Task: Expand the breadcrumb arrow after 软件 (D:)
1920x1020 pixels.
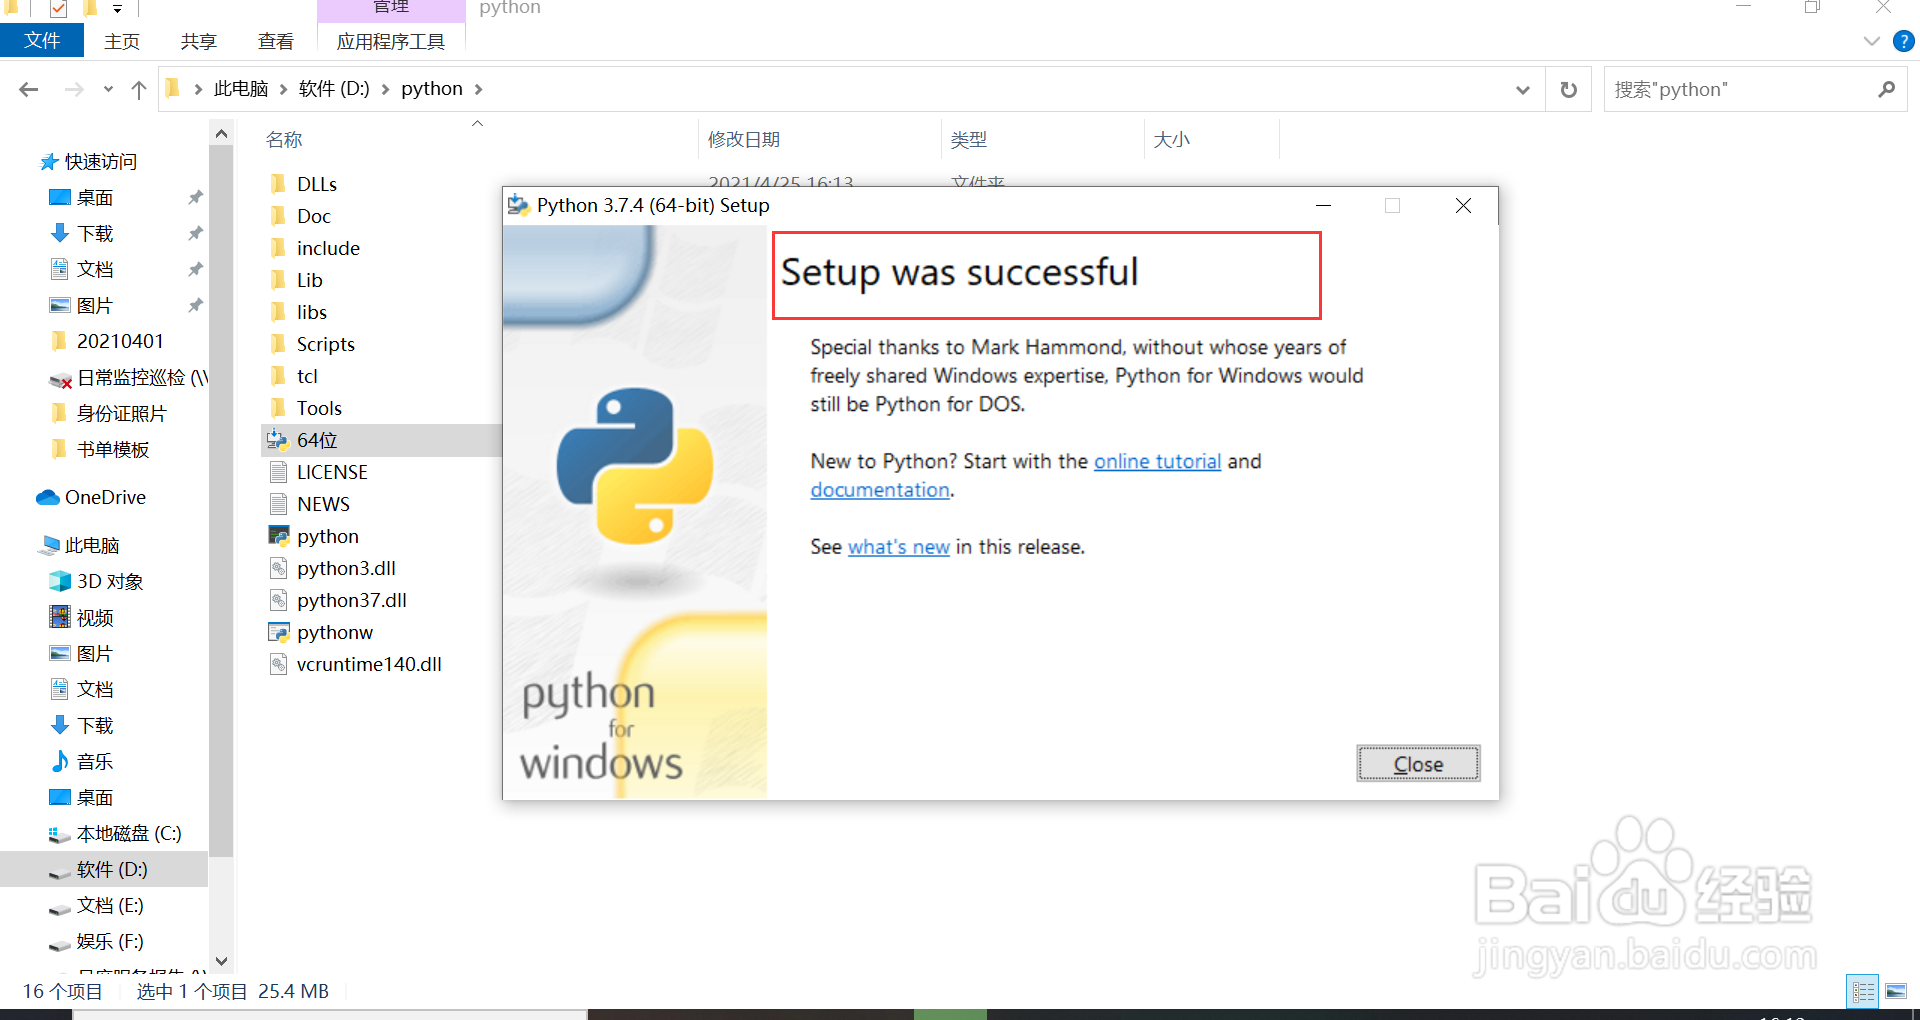Action: [x=385, y=88]
